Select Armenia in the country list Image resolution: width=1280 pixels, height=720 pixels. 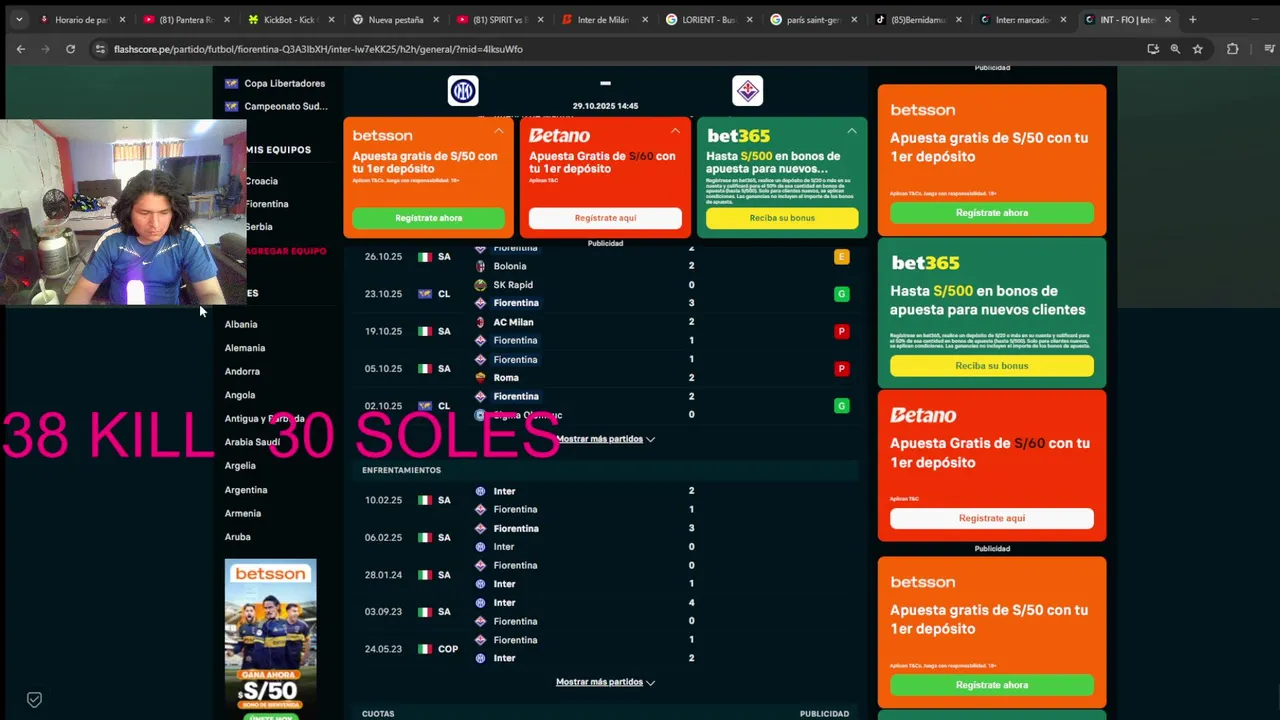[243, 513]
